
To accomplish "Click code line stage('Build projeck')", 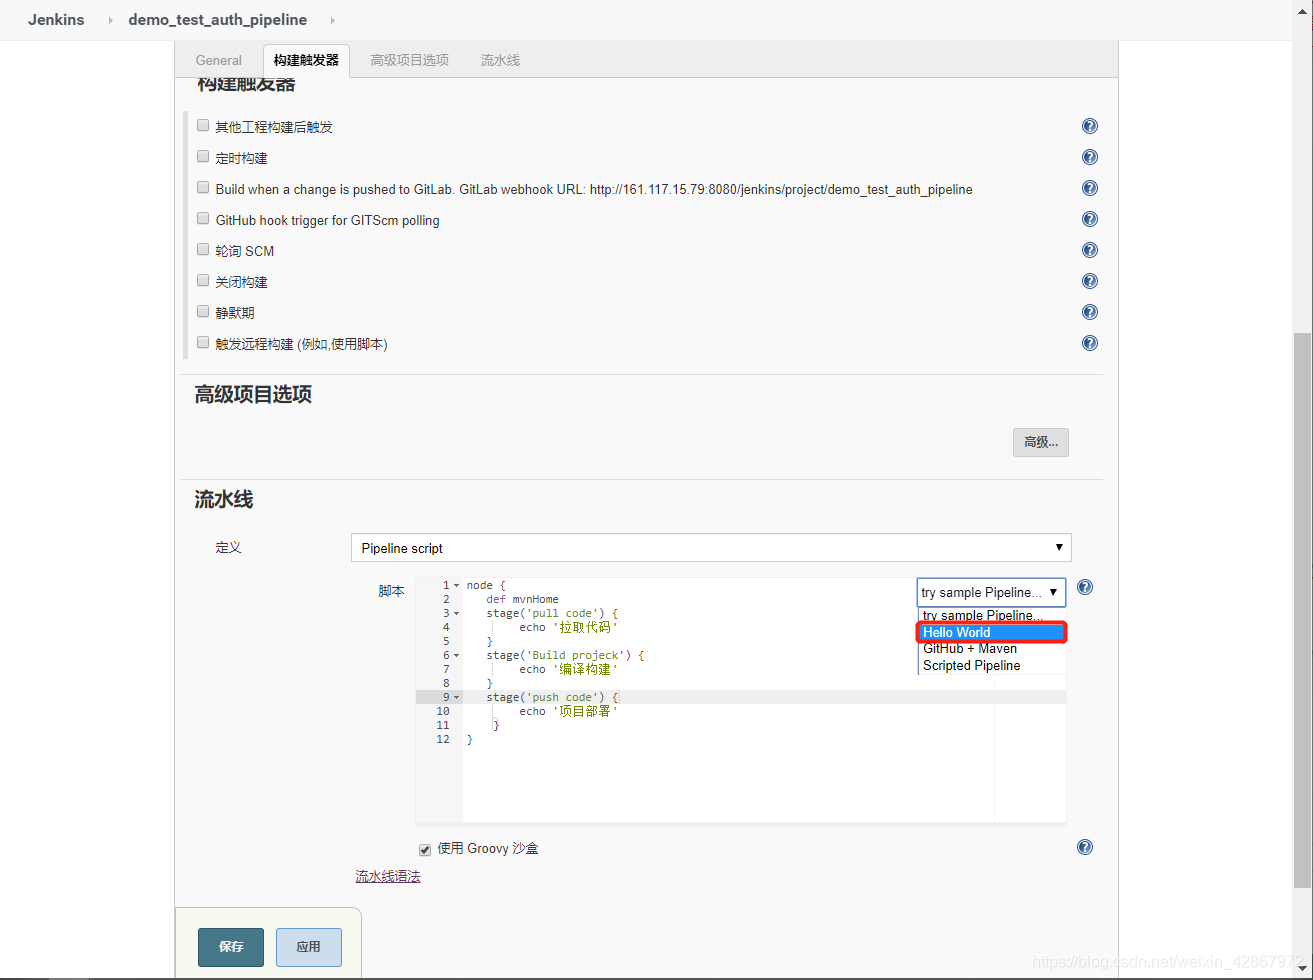I will click(x=566, y=655).
